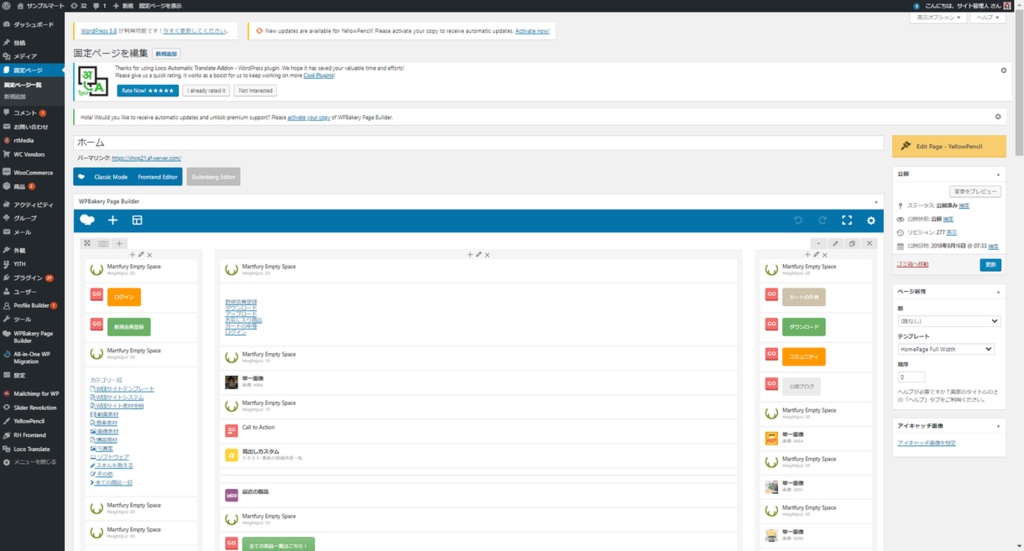Screen dimensions: 1024x551
Task: Click Edit Page - YellowPencil button
Action: coord(949,146)
